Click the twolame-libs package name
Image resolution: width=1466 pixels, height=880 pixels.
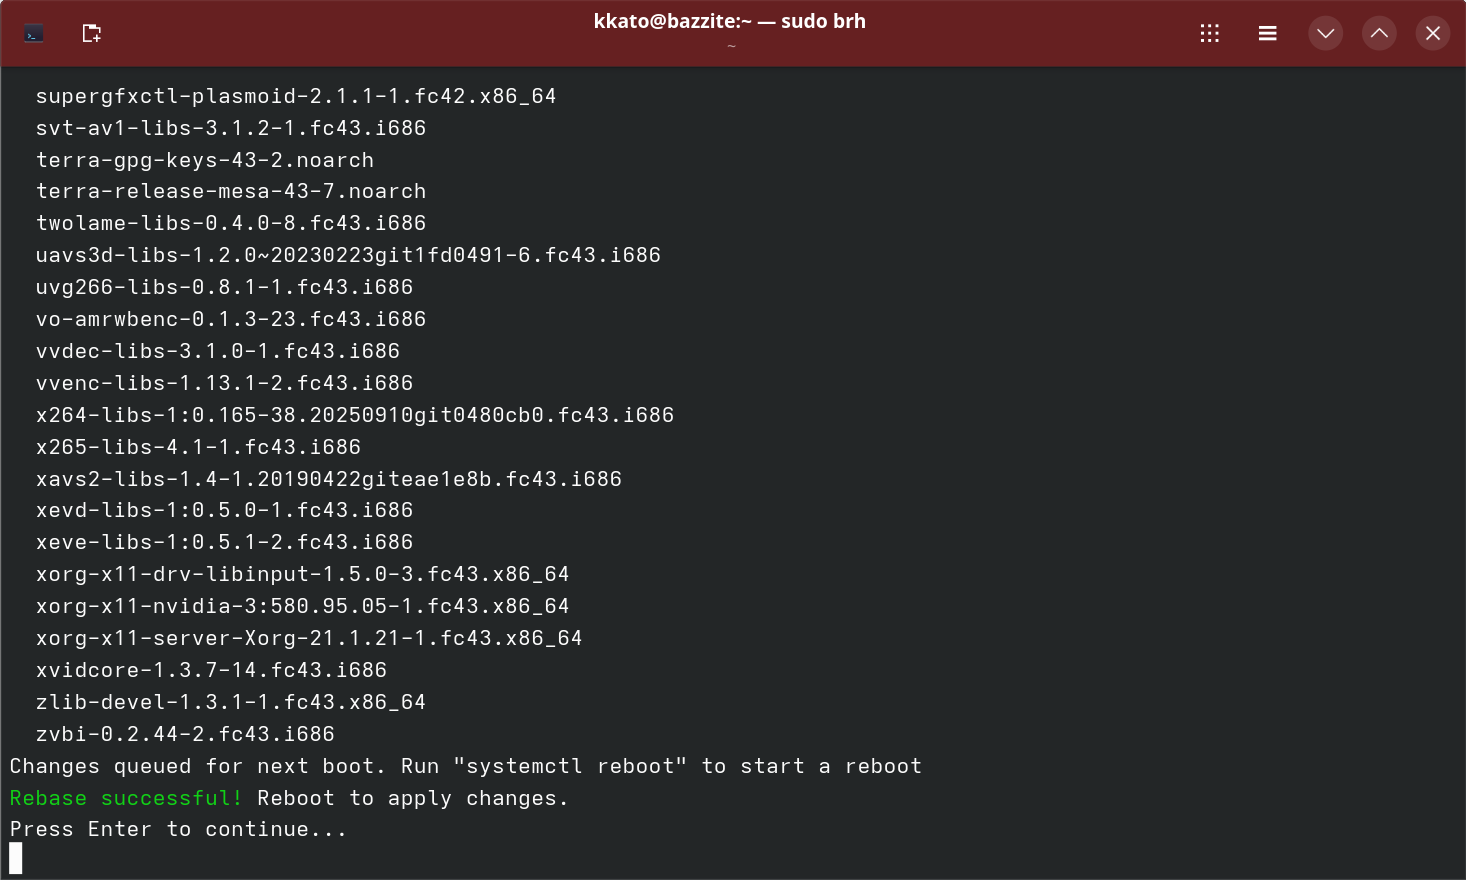click(230, 222)
